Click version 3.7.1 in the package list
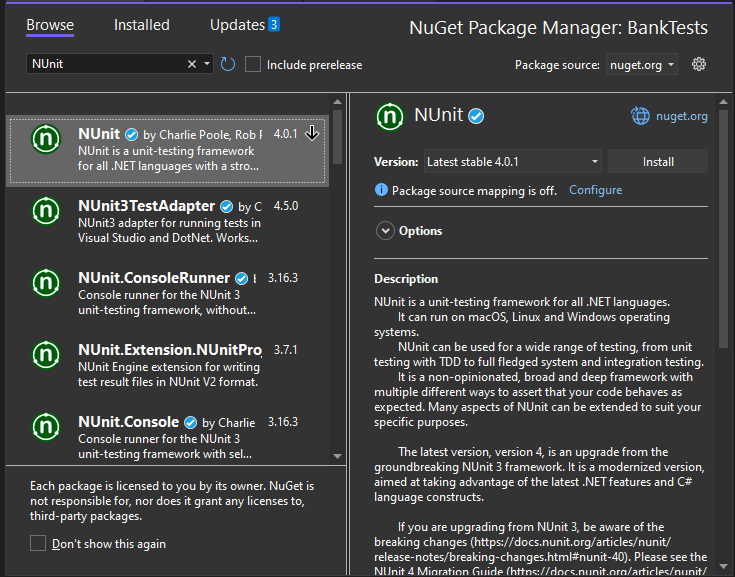 click(x=285, y=350)
